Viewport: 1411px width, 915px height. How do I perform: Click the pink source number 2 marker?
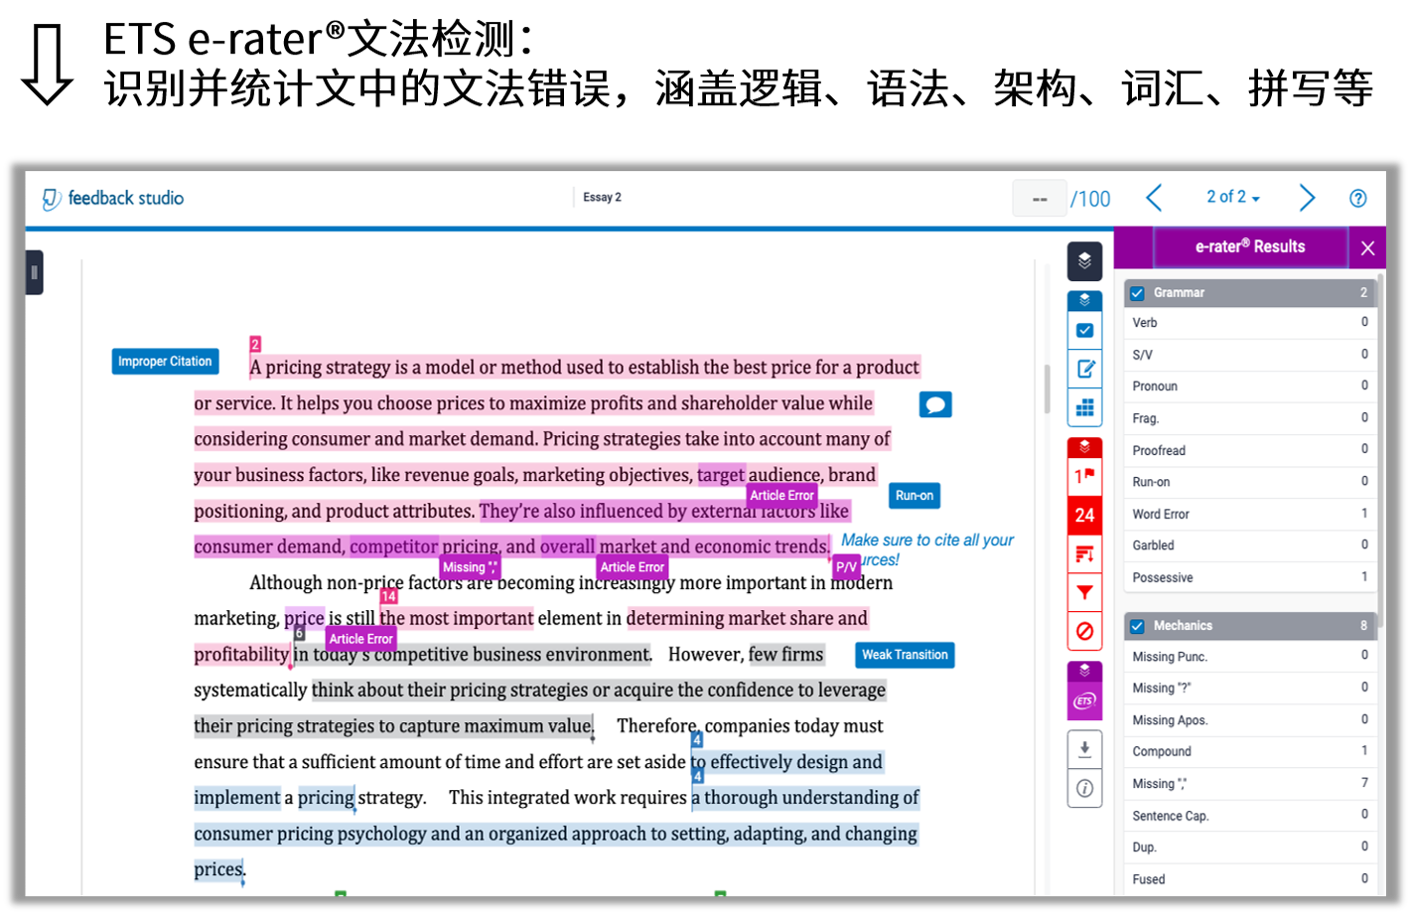(x=255, y=344)
